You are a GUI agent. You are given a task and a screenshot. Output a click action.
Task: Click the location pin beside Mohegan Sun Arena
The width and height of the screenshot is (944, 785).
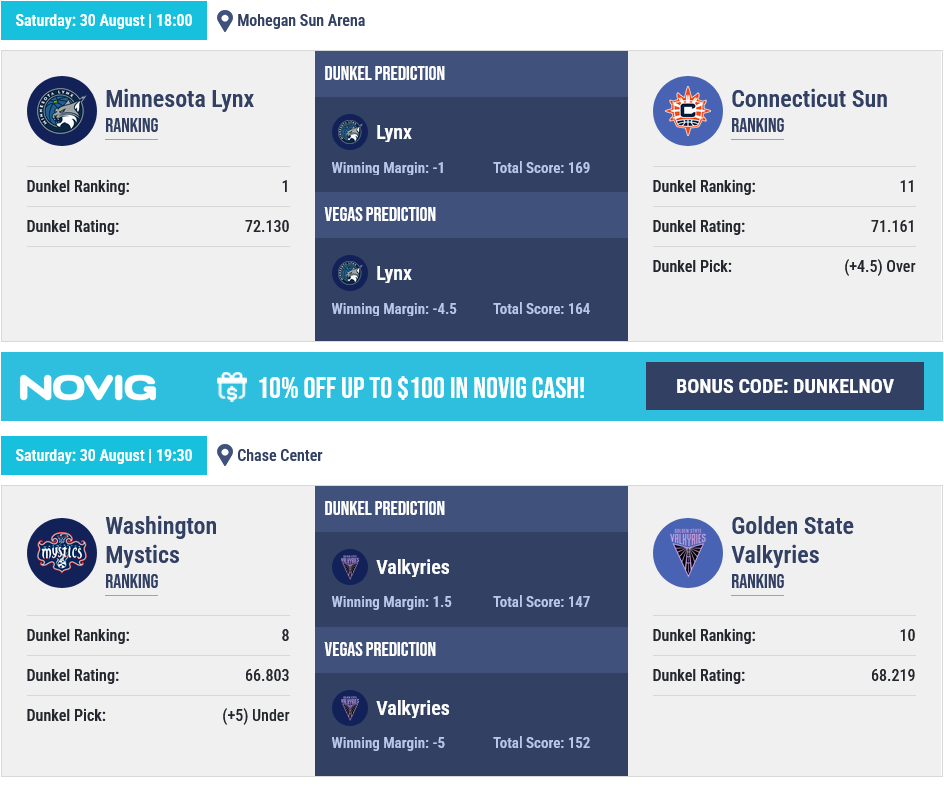pyautogui.click(x=225, y=21)
